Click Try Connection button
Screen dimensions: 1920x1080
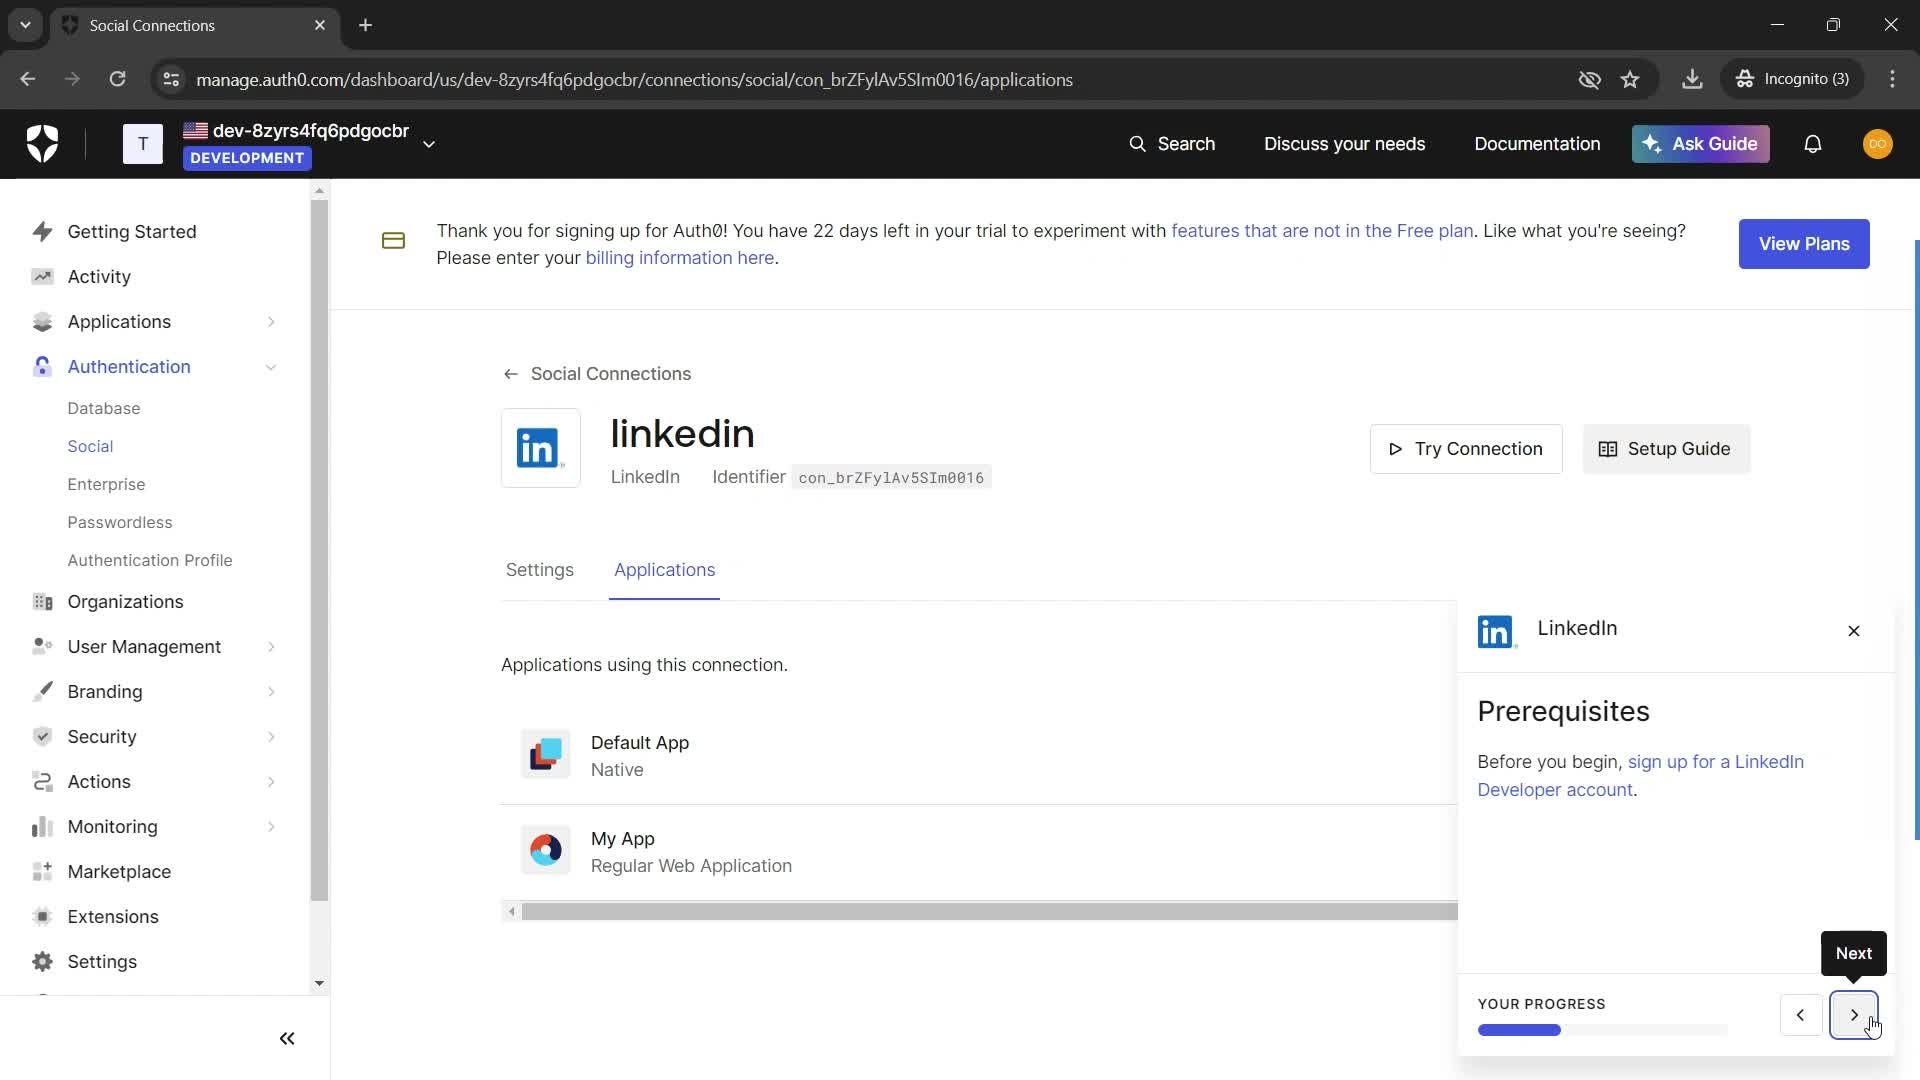point(1466,449)
